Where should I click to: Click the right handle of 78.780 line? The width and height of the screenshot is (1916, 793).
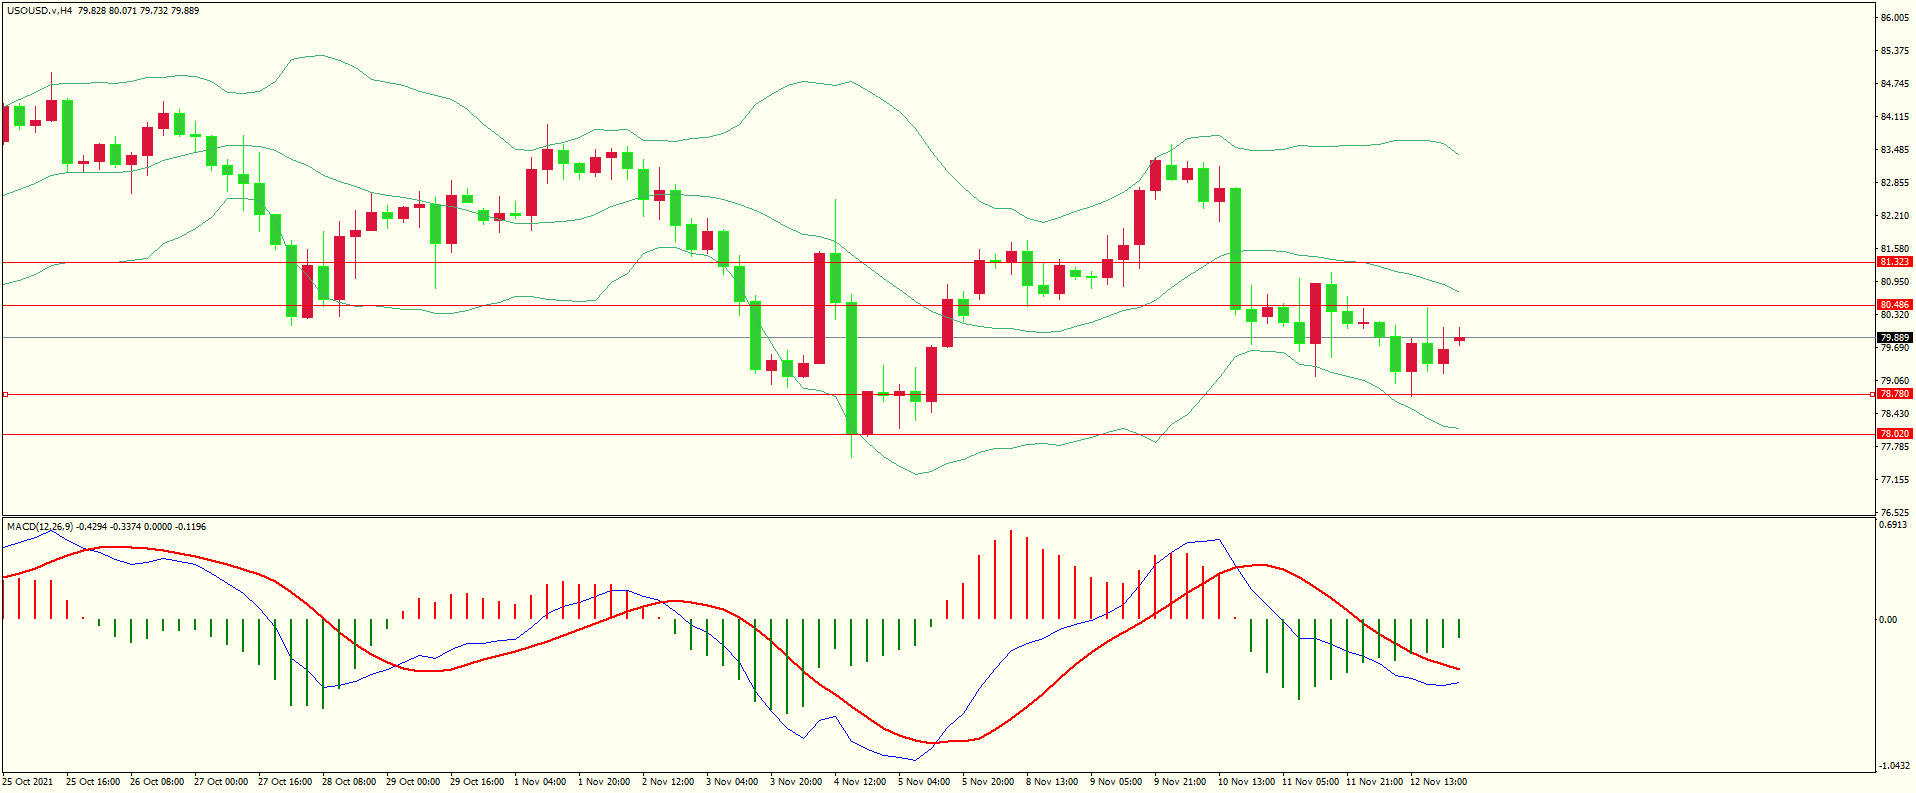click(x=1872, y=395)
